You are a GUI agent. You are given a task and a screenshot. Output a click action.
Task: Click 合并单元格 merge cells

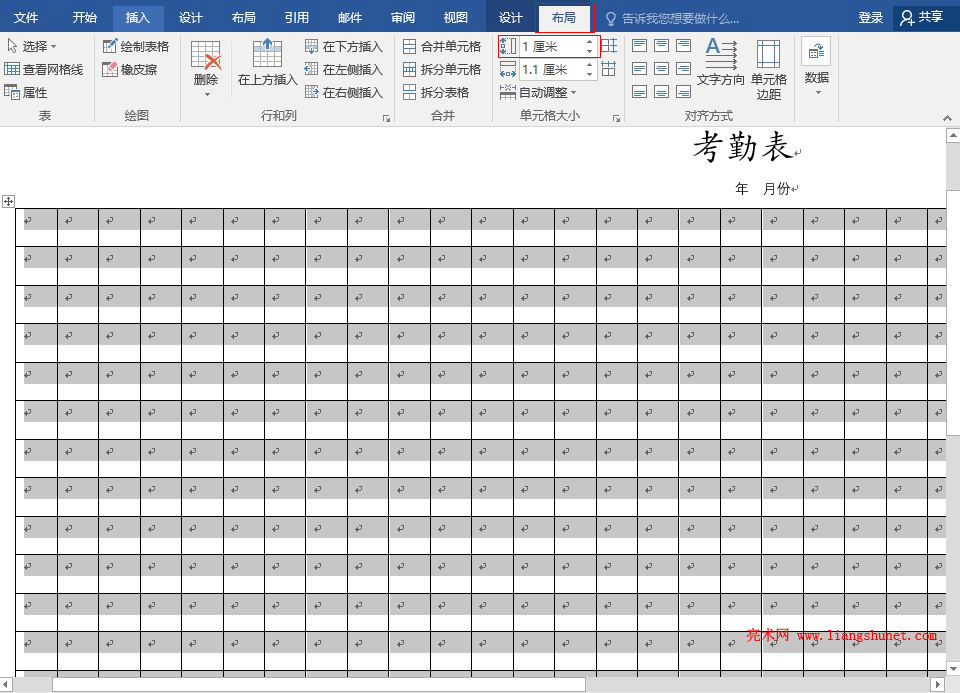442,46
